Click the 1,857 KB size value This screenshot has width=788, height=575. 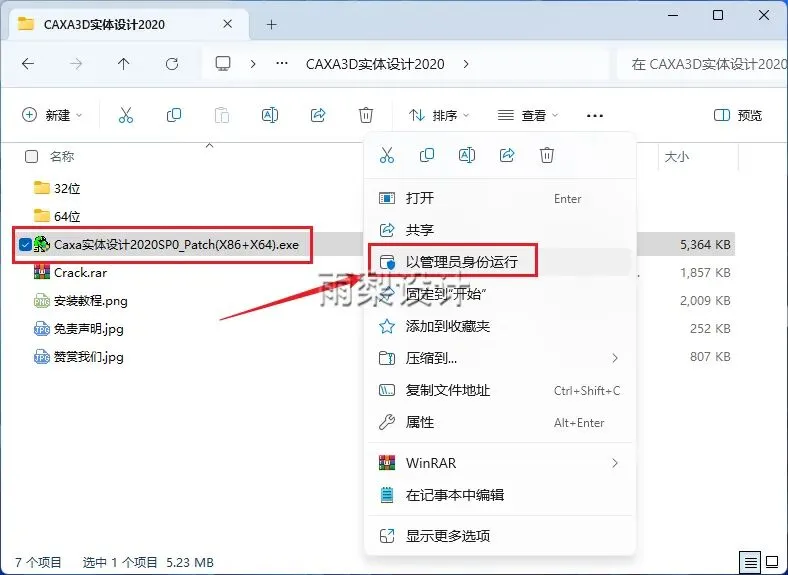click(705, 272)
